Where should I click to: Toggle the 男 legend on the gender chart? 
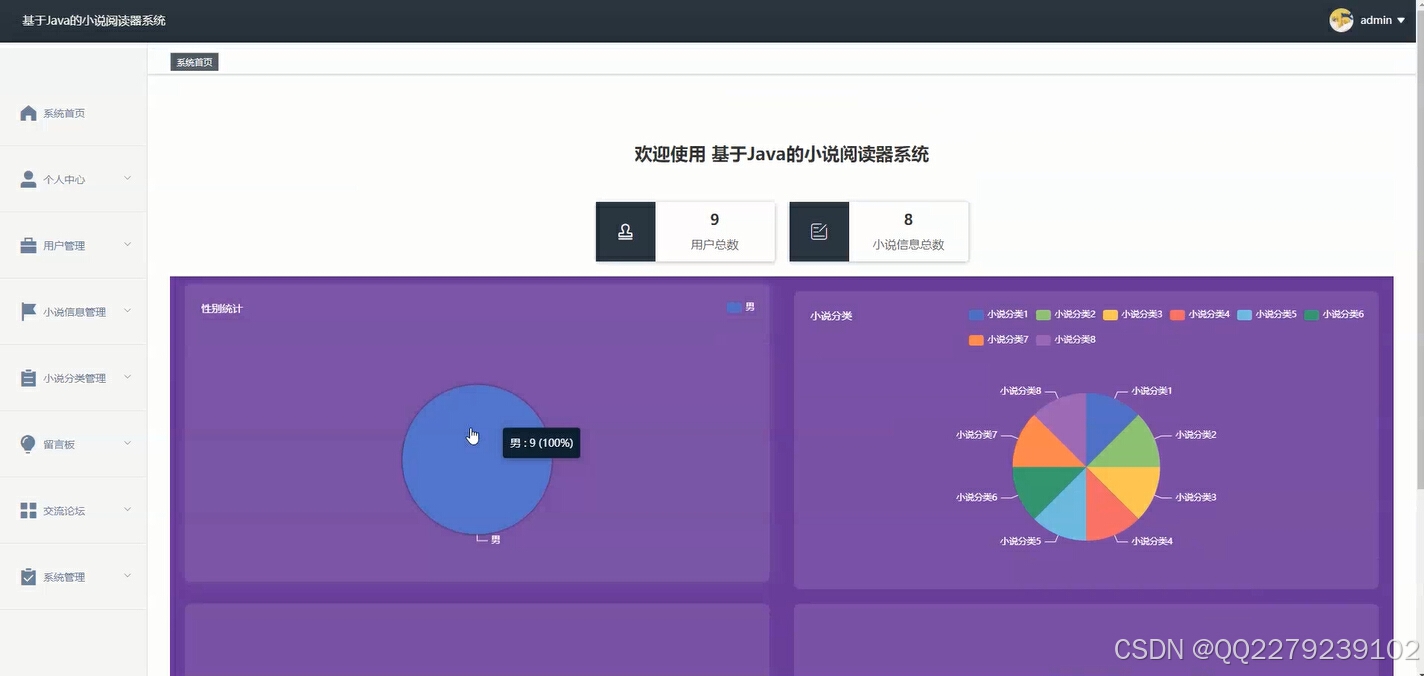pos(741,307)
